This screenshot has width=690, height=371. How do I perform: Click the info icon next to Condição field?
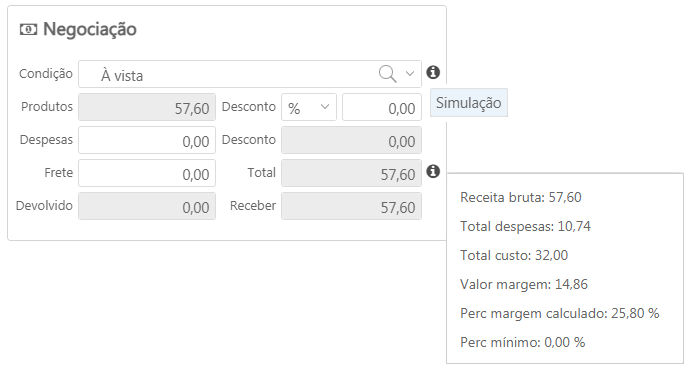click(433, 72)
